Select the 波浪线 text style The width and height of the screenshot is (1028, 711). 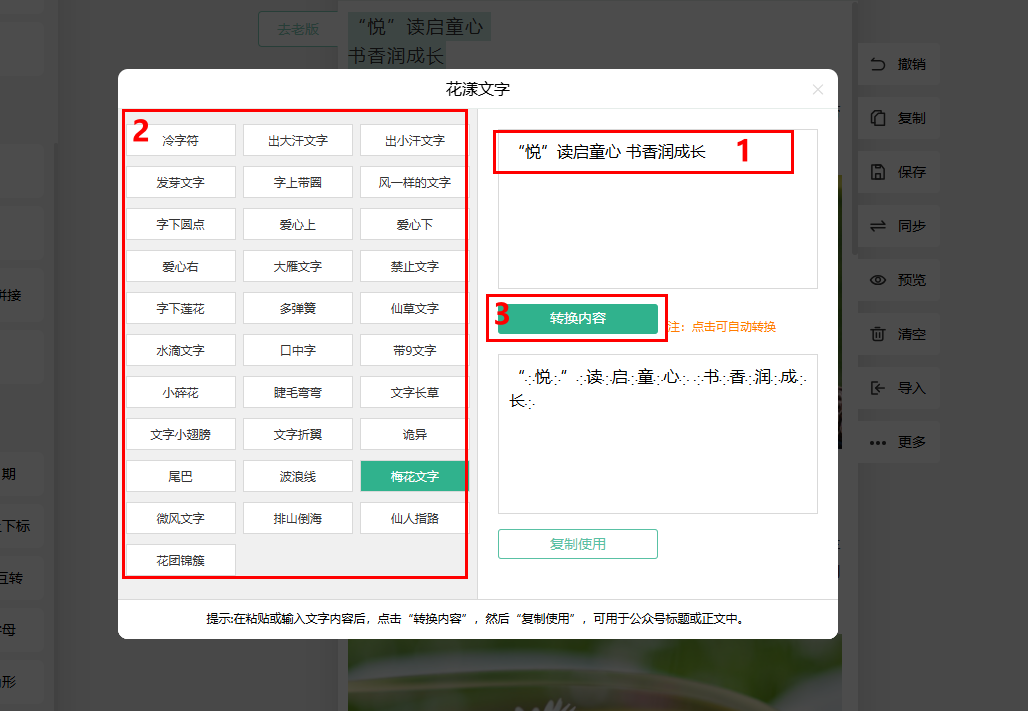[x=297, y=477]
